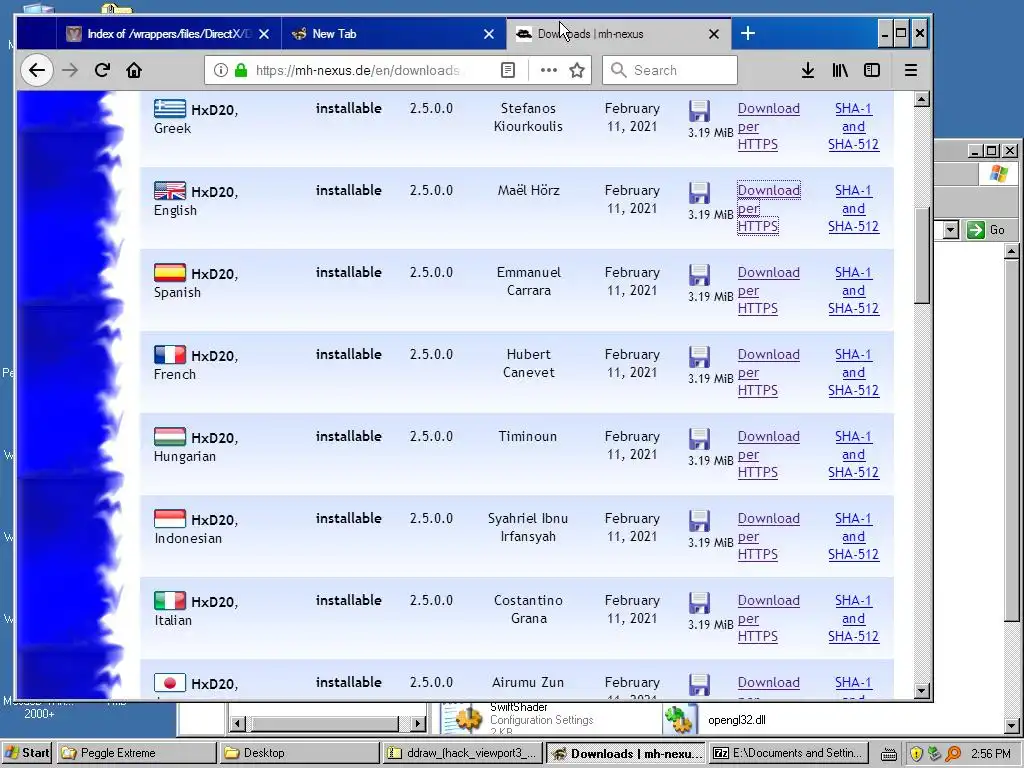Click floppy disk icon in Hungarian row
This screenshot has height=768, width=1024.
(x=699, y=439)
